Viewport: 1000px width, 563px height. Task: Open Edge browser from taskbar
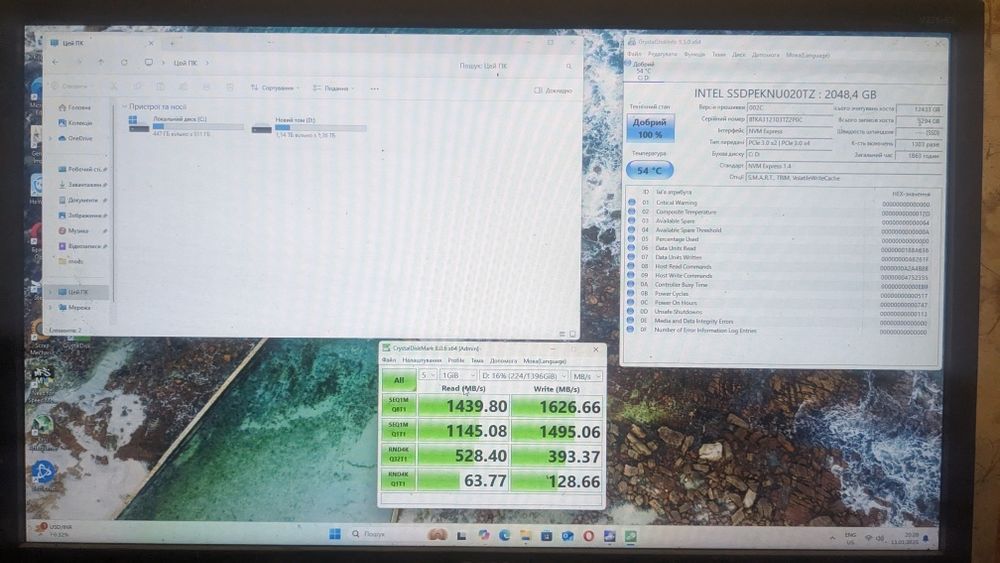point(504,536)
